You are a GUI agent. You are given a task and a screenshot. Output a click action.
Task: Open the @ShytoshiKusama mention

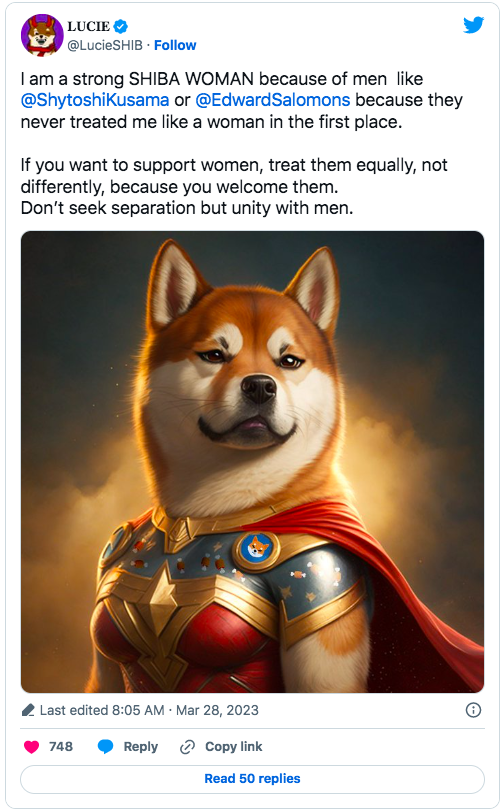click(x=95, y=100)
